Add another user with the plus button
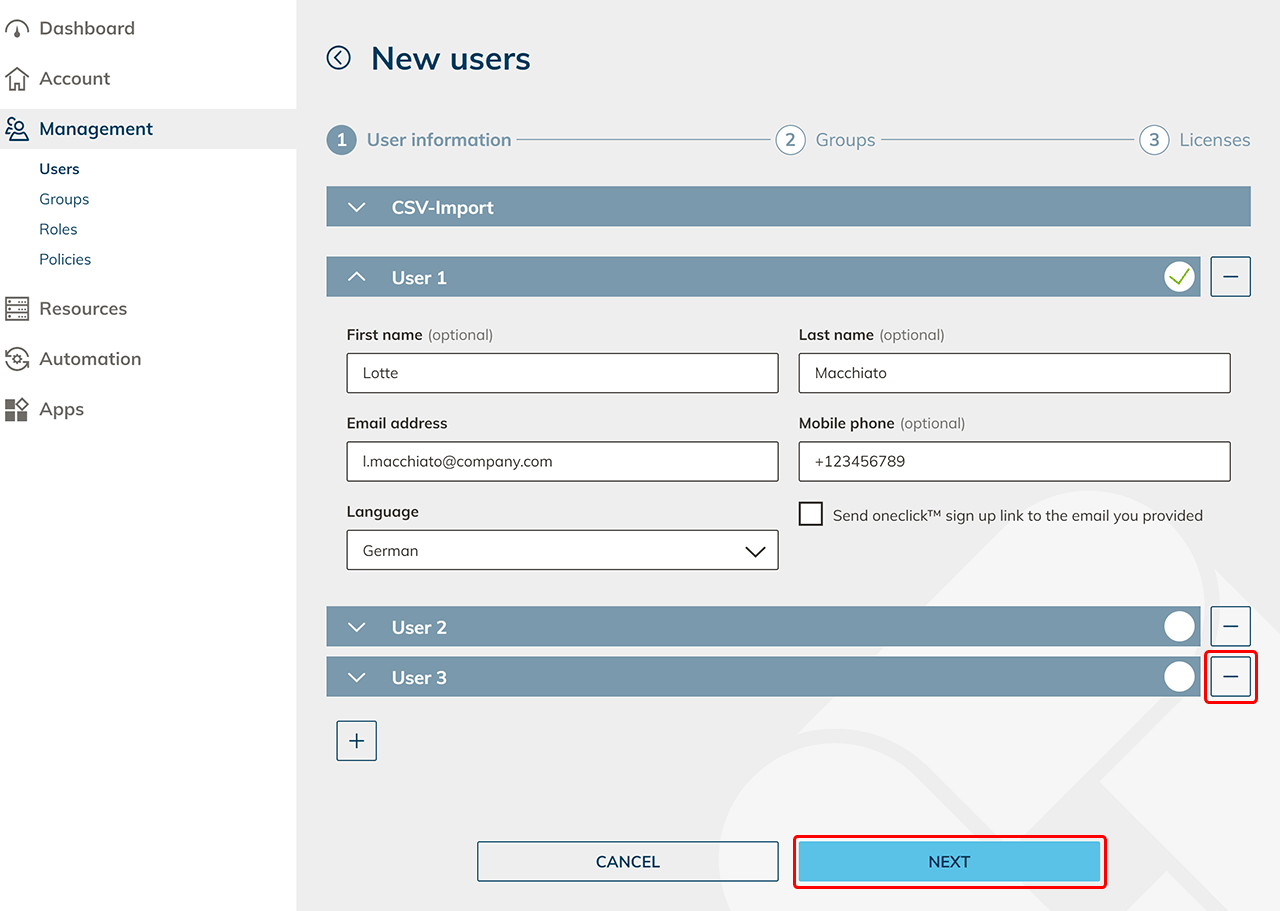The width and height of the screenshot is (1280, 911). pyautogui.click(x=356, y=741)
